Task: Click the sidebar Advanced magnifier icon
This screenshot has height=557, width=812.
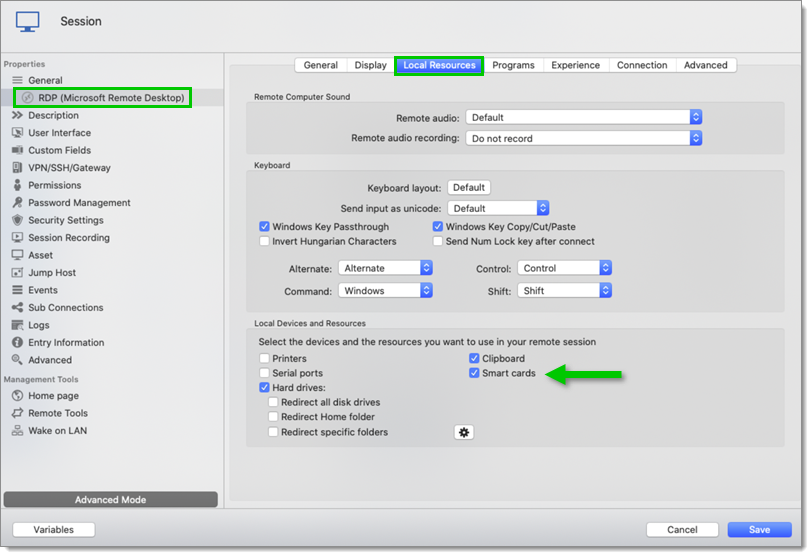Action: (18, 360)
